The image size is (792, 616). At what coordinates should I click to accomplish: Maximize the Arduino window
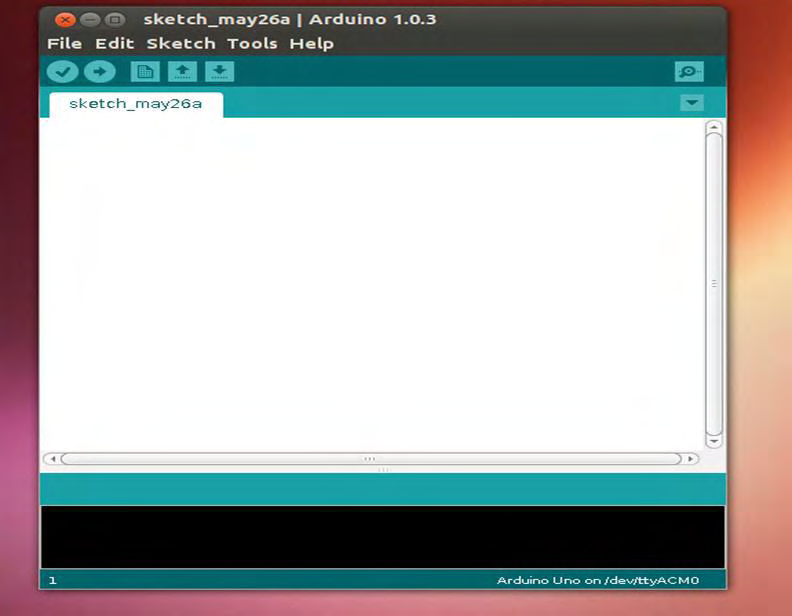[115, 20]
